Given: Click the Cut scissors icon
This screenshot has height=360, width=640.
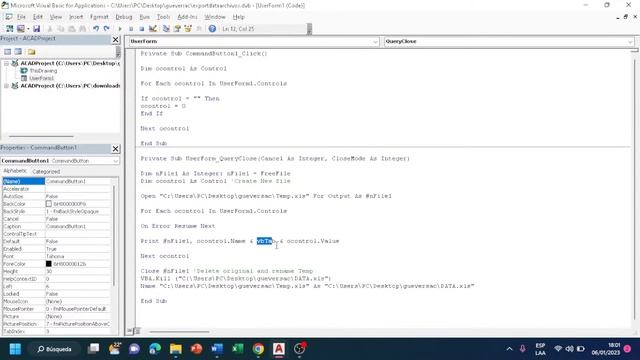Looking at the screenshot, I should 50,29.
